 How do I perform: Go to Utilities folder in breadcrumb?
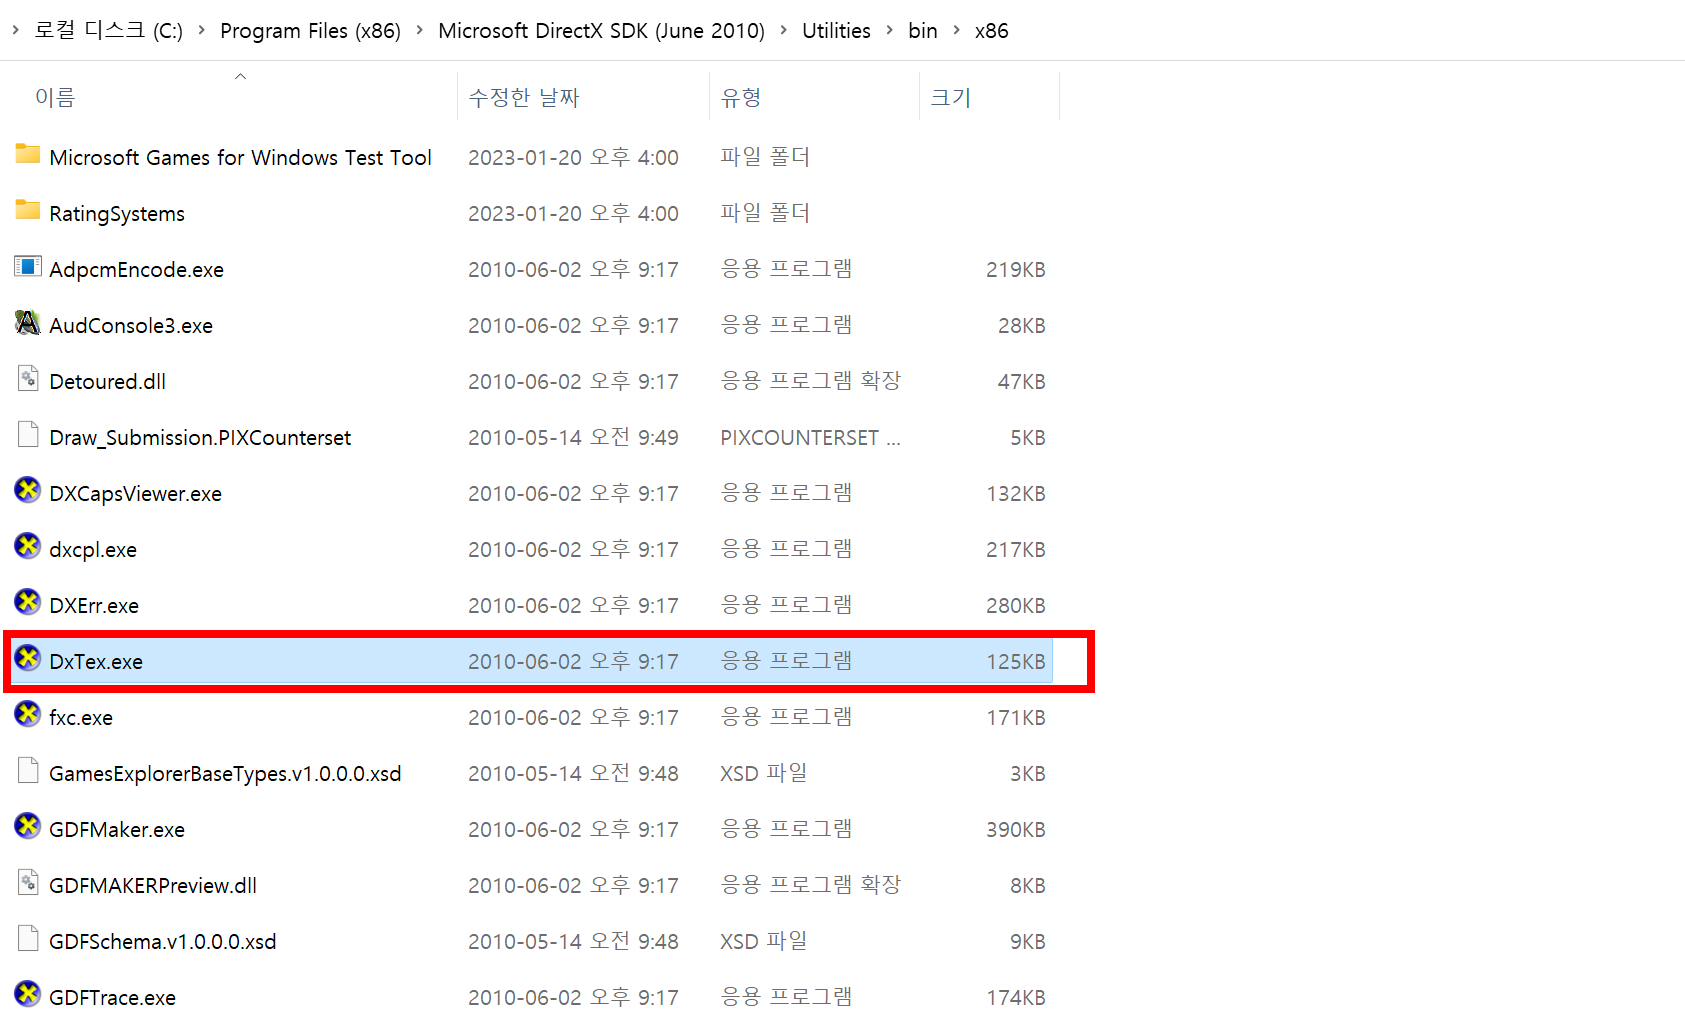(x=836, y=30)
